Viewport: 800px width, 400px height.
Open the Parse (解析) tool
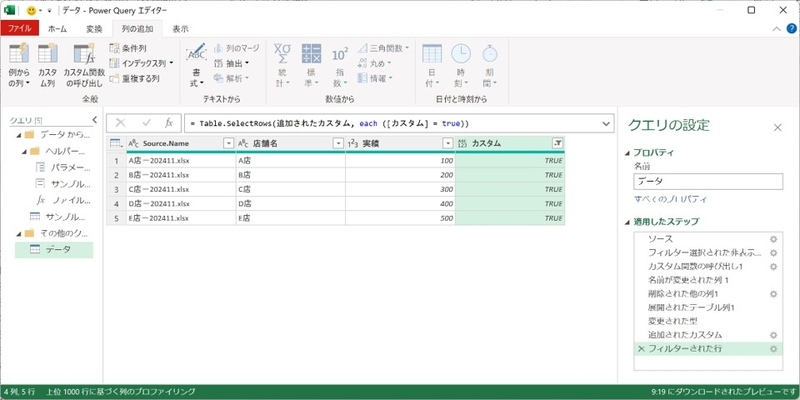tap(231, 78)
